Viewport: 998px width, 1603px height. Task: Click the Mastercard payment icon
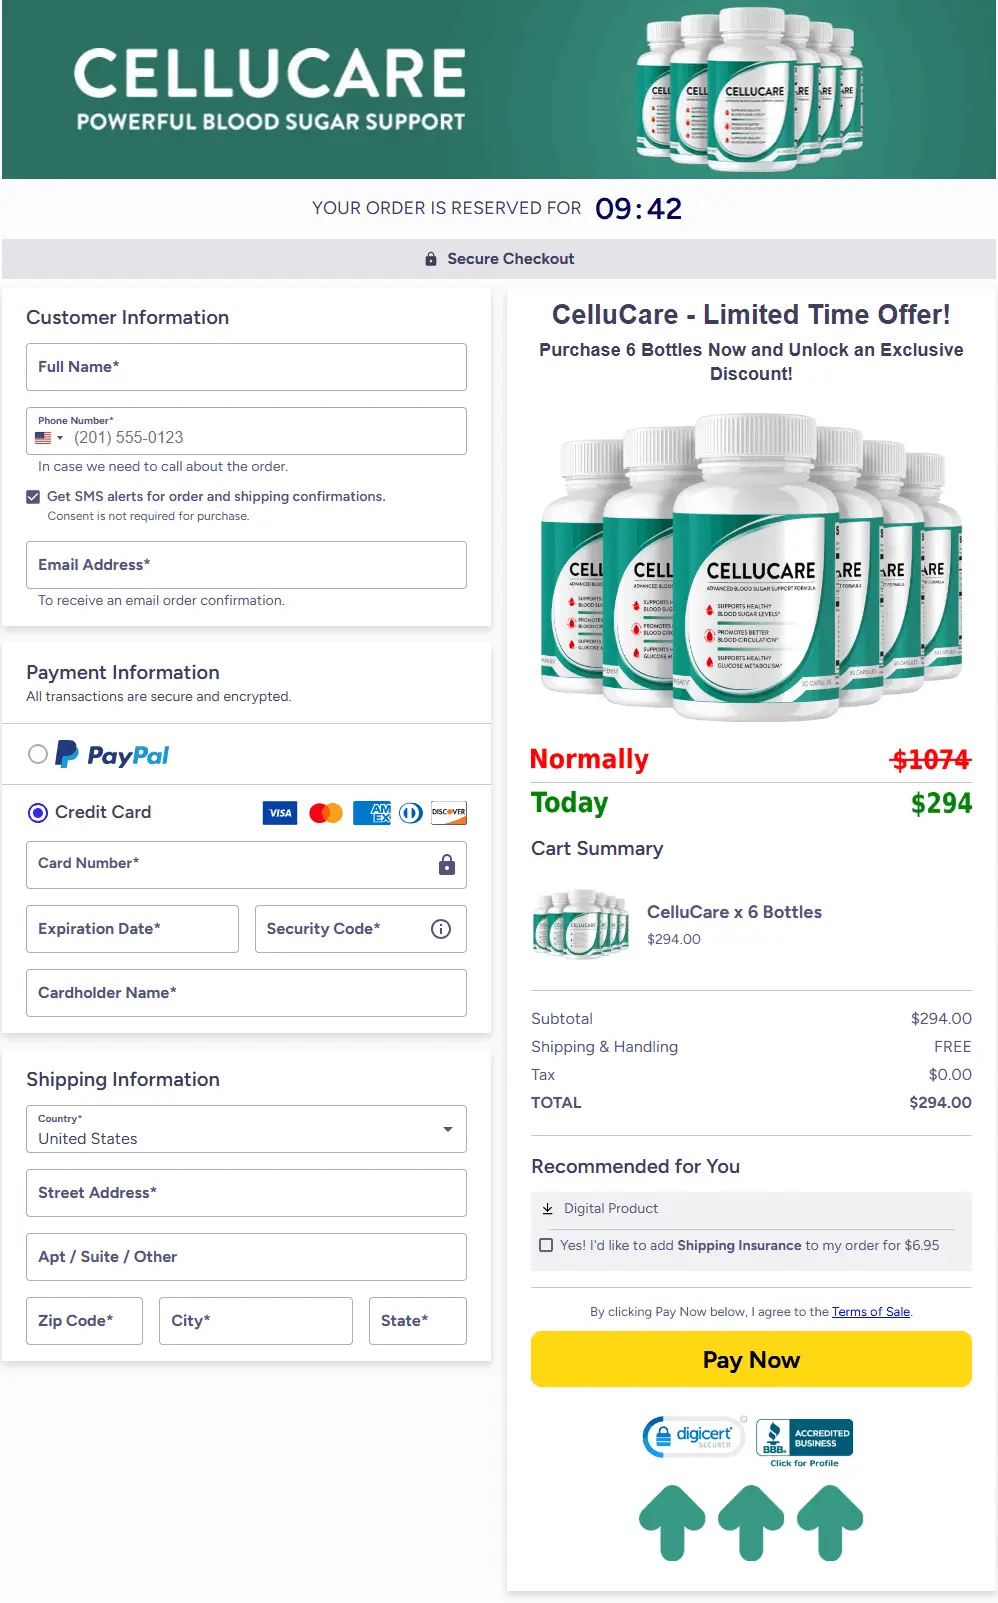click(323, 812)
